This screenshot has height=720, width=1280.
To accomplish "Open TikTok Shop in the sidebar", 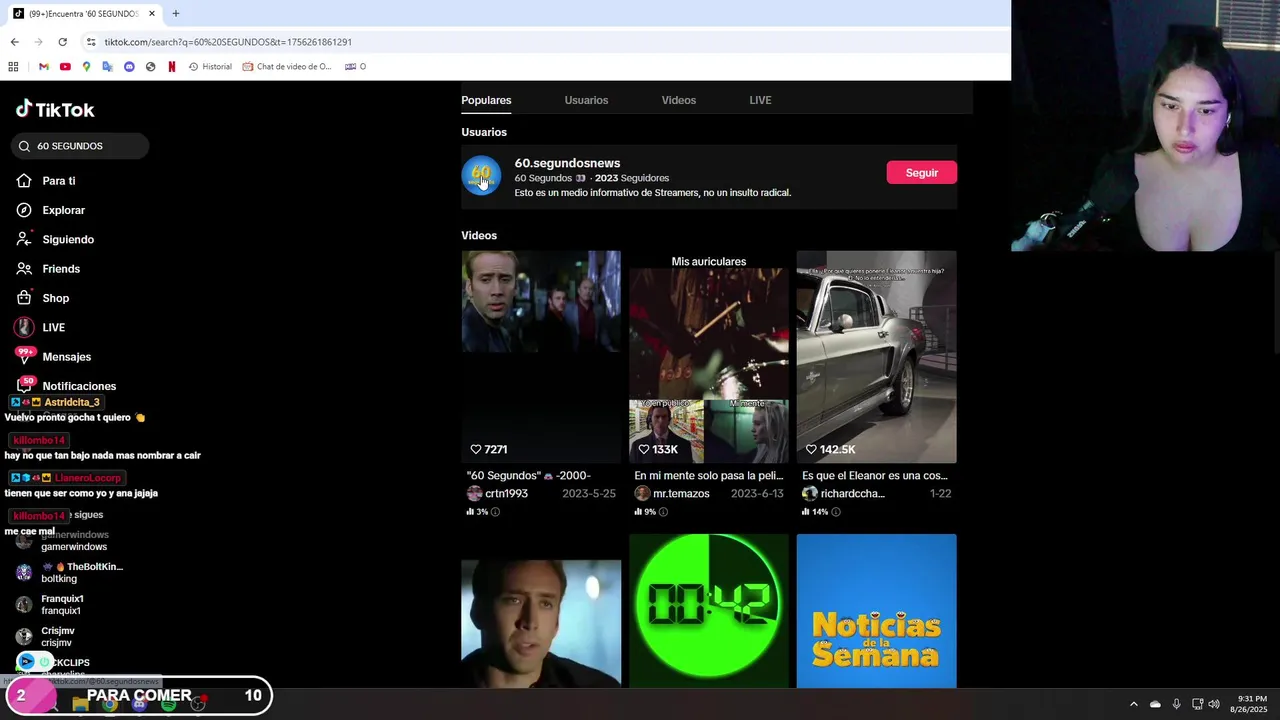I will tap(43, 298).
